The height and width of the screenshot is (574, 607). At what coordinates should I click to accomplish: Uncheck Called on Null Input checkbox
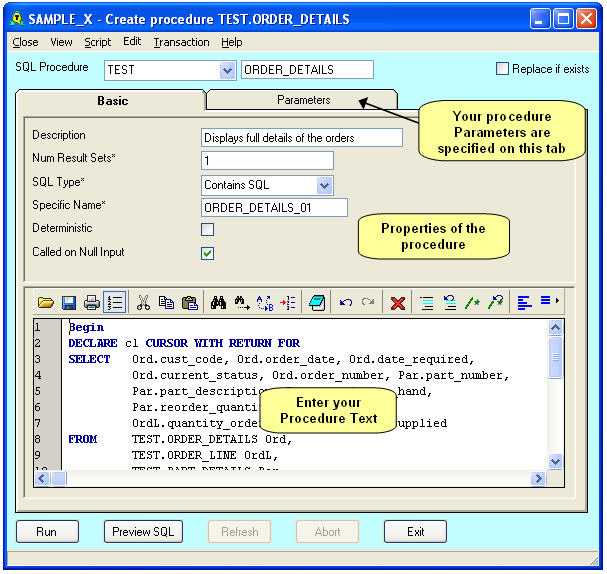pos(207,253)
